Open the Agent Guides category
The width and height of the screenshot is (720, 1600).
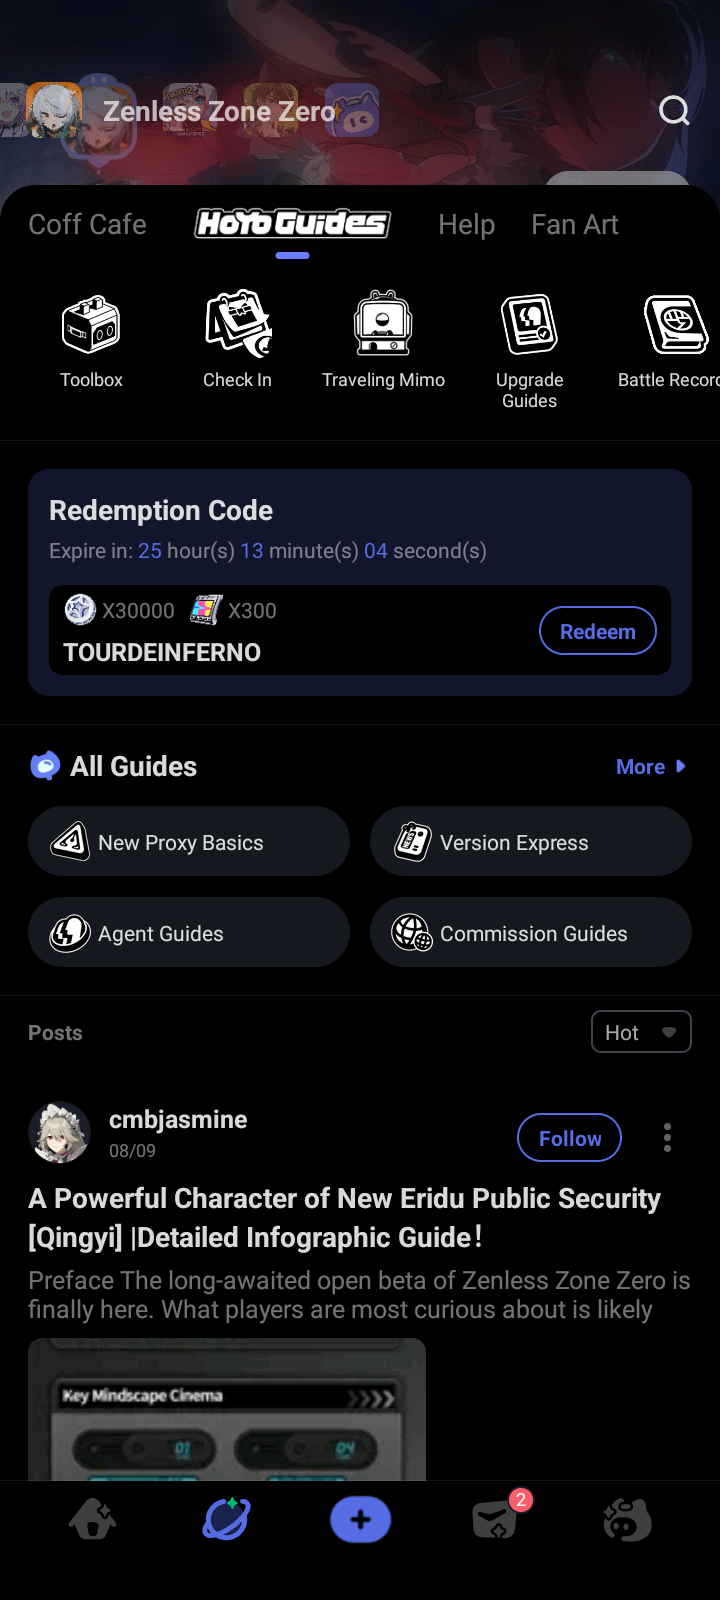[189, 933]
